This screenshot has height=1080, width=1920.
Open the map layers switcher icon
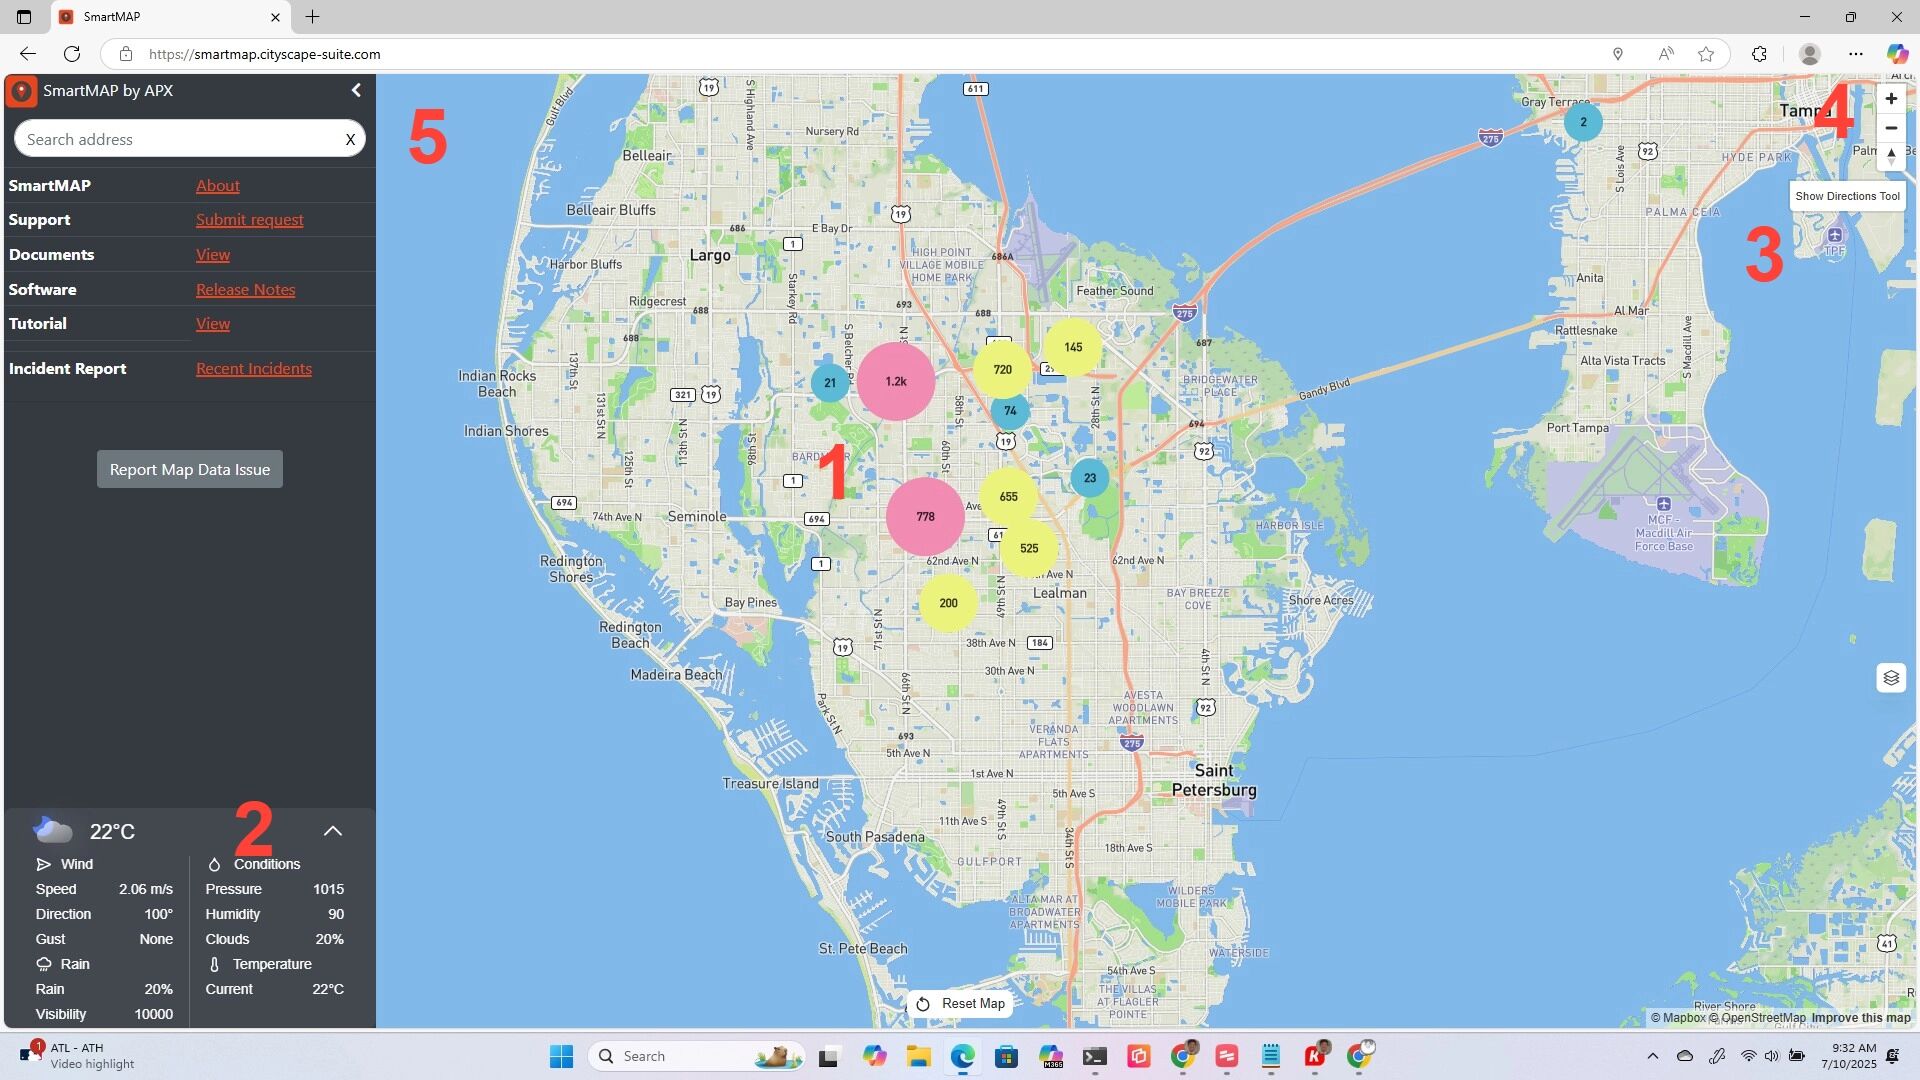(1891, 677)
